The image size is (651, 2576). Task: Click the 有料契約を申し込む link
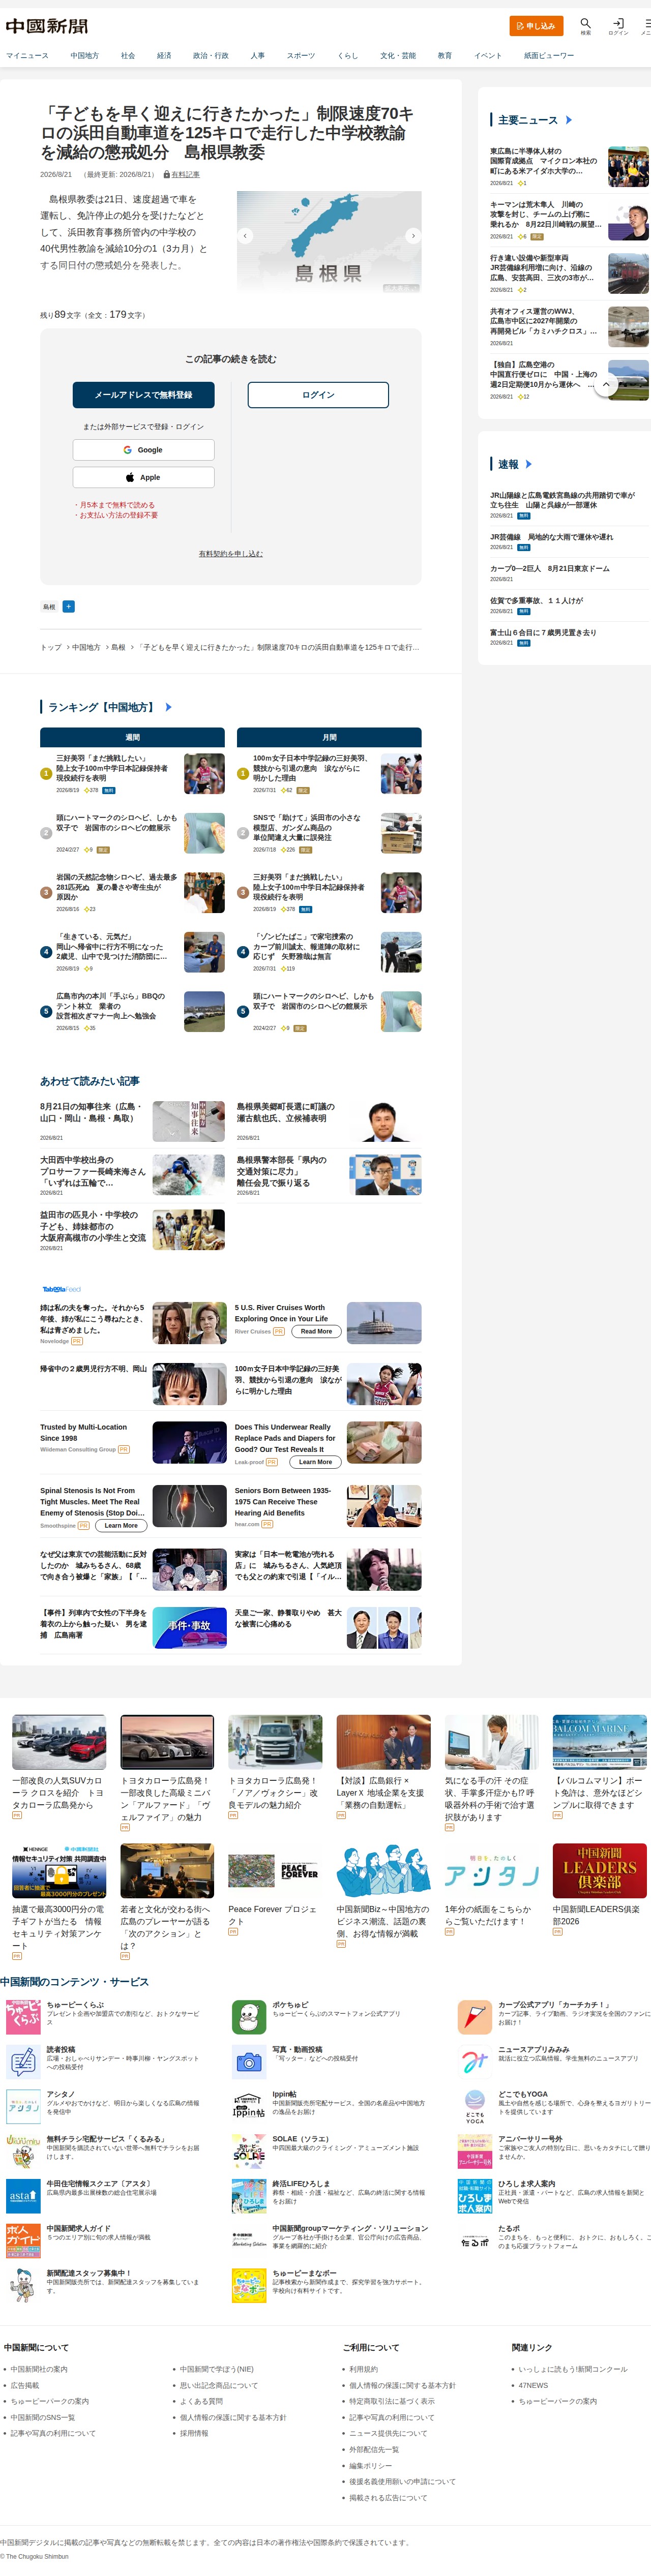231,553
